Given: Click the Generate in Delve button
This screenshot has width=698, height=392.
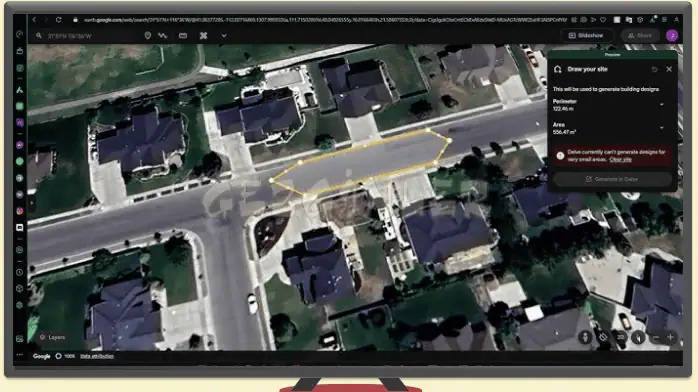Looking at the screenshot, I should 612,179.
